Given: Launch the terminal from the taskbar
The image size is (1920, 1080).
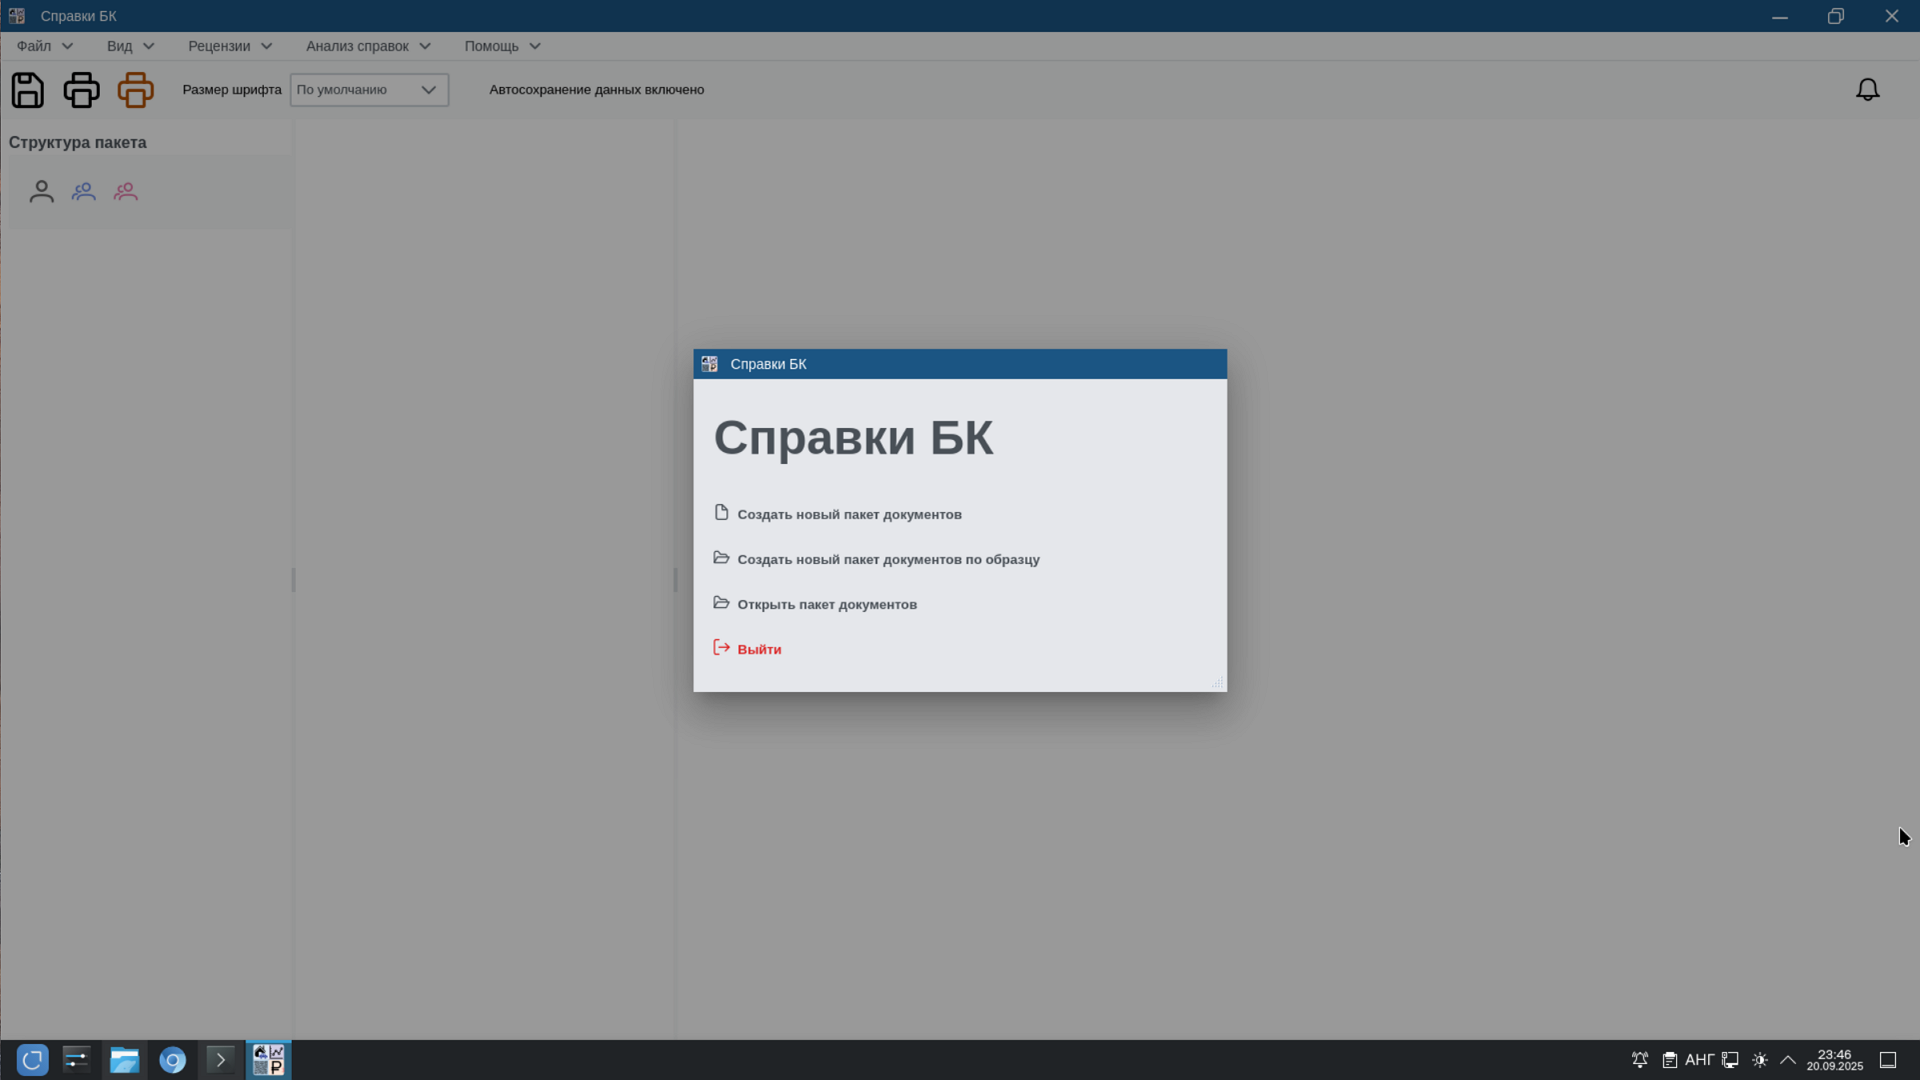Looking at the screenshot, I should pos(220,1060).
